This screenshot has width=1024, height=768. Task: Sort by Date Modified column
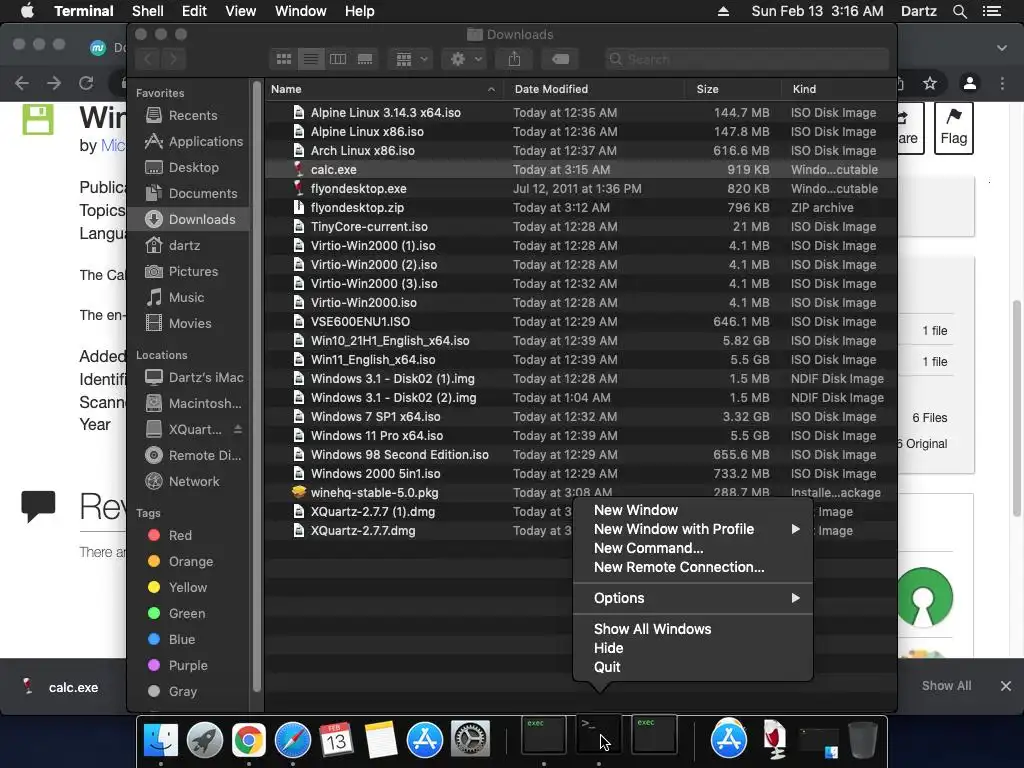[x=594, y=89]
